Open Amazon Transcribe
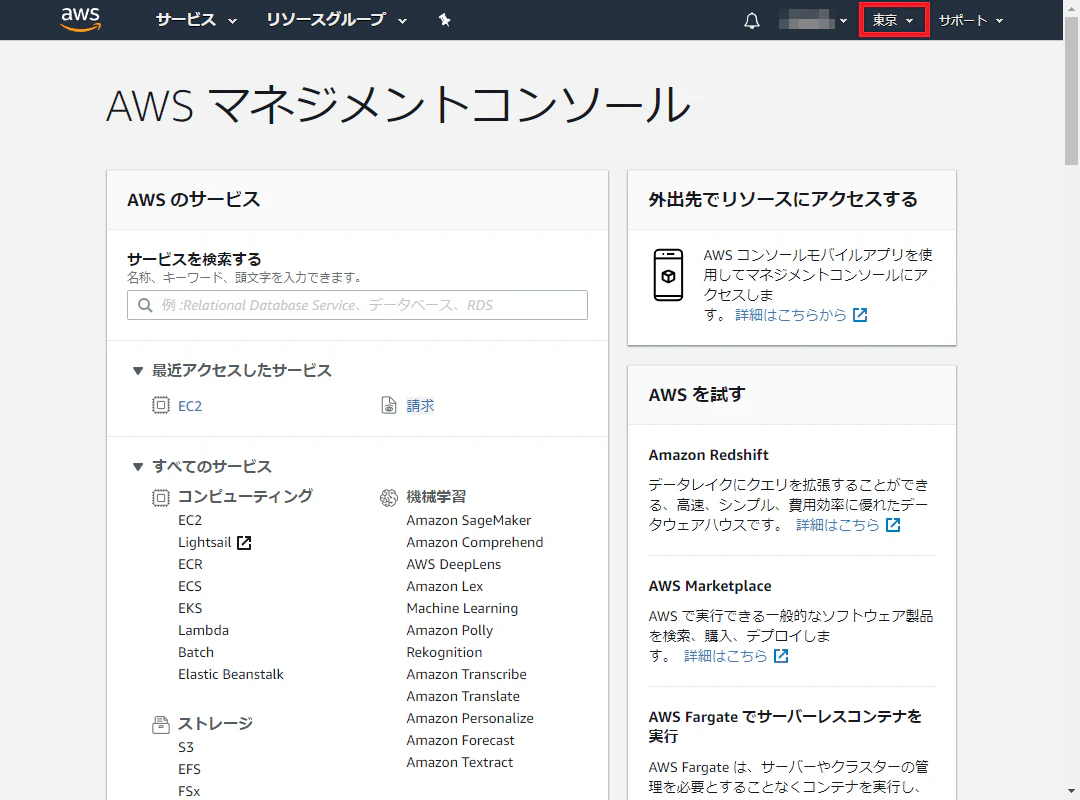 466,675
